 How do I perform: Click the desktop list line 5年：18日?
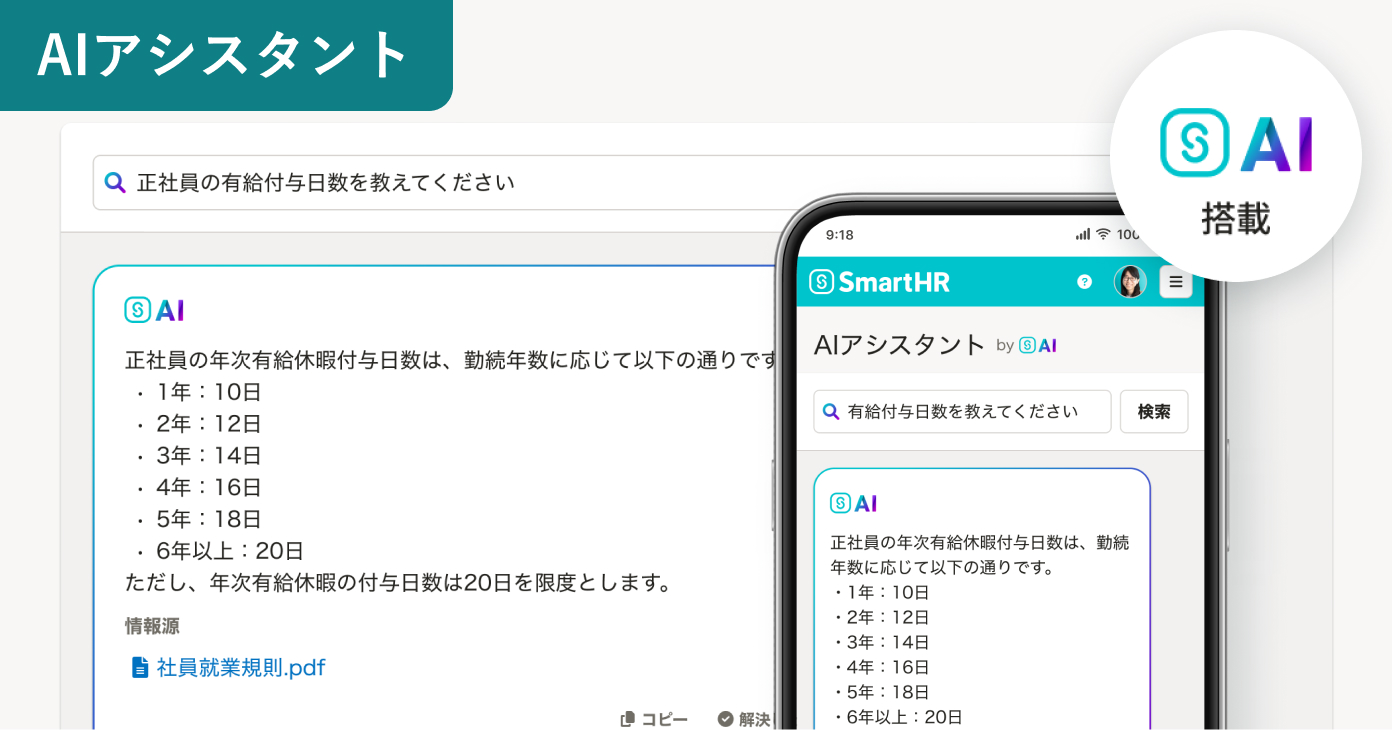pos(208,519)
